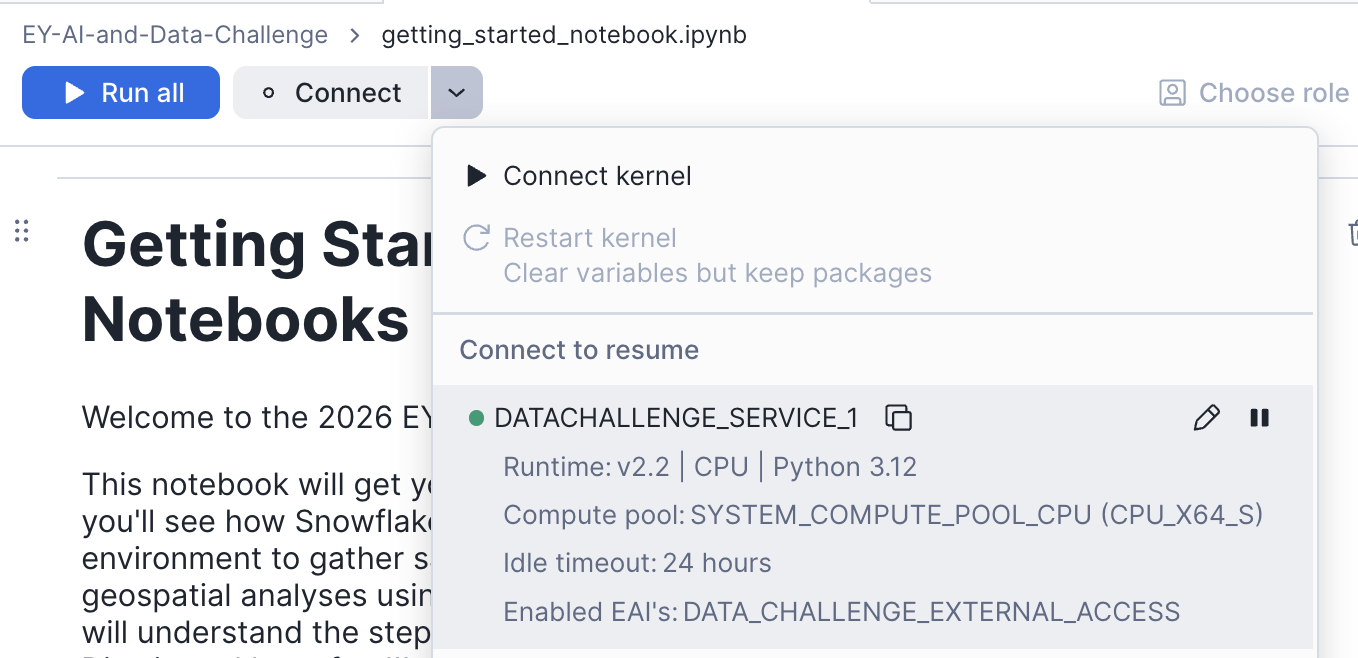Click the Runtime: v2.2 | CPU | Python 3.12 line
This screenshot has width=1358, height=658.
(710, 467)
